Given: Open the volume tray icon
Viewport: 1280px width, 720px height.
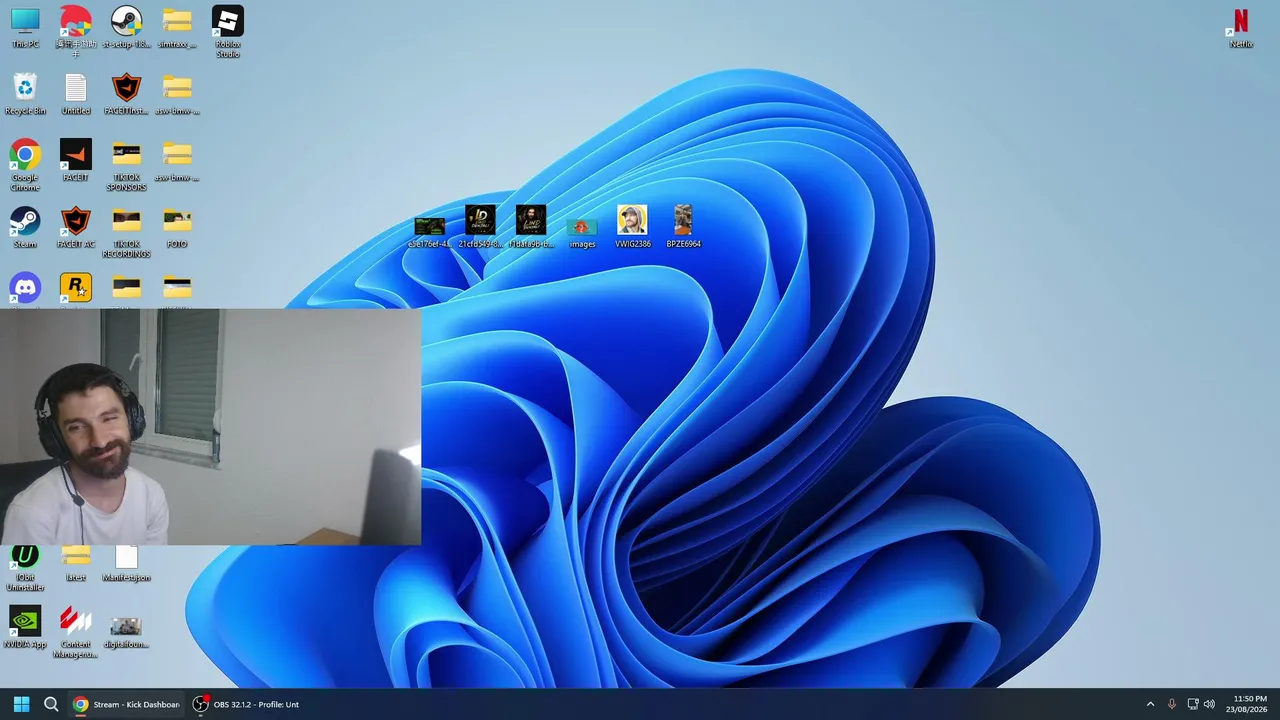Looking at the screenshot, I should (x=1209, y=704).
